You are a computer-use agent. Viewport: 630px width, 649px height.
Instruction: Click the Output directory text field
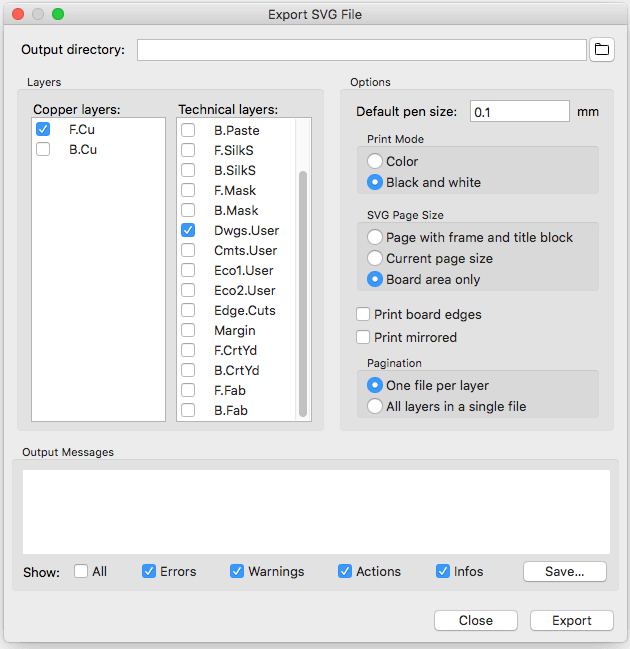tap(361, 50)
